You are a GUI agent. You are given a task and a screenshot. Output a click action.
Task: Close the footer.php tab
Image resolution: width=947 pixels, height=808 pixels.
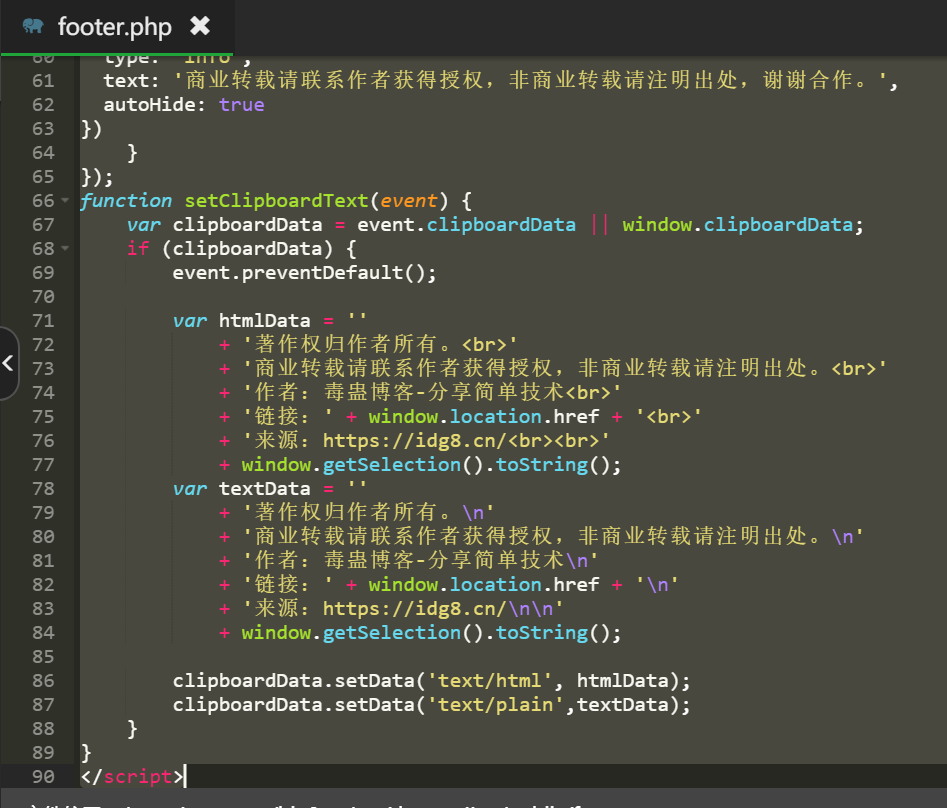point(200,26)
